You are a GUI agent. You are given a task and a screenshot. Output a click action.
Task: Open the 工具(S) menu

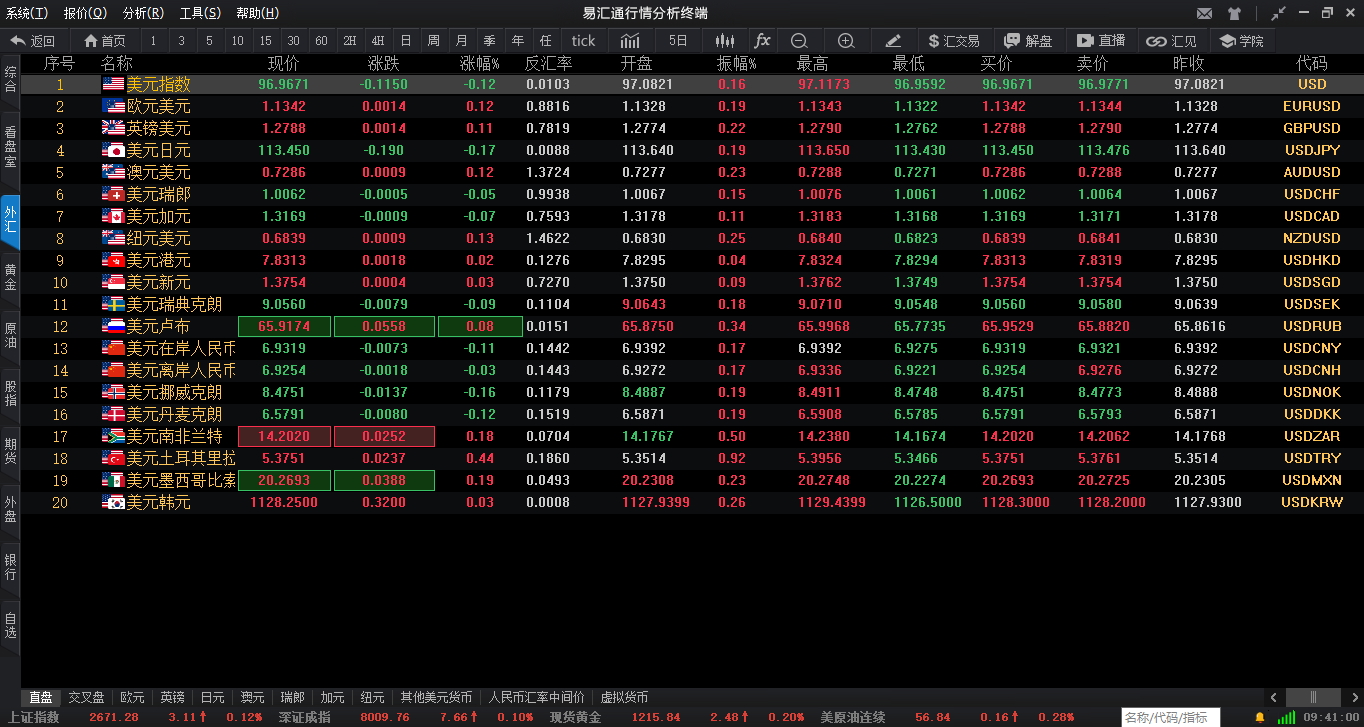click(x=201, y=13)
